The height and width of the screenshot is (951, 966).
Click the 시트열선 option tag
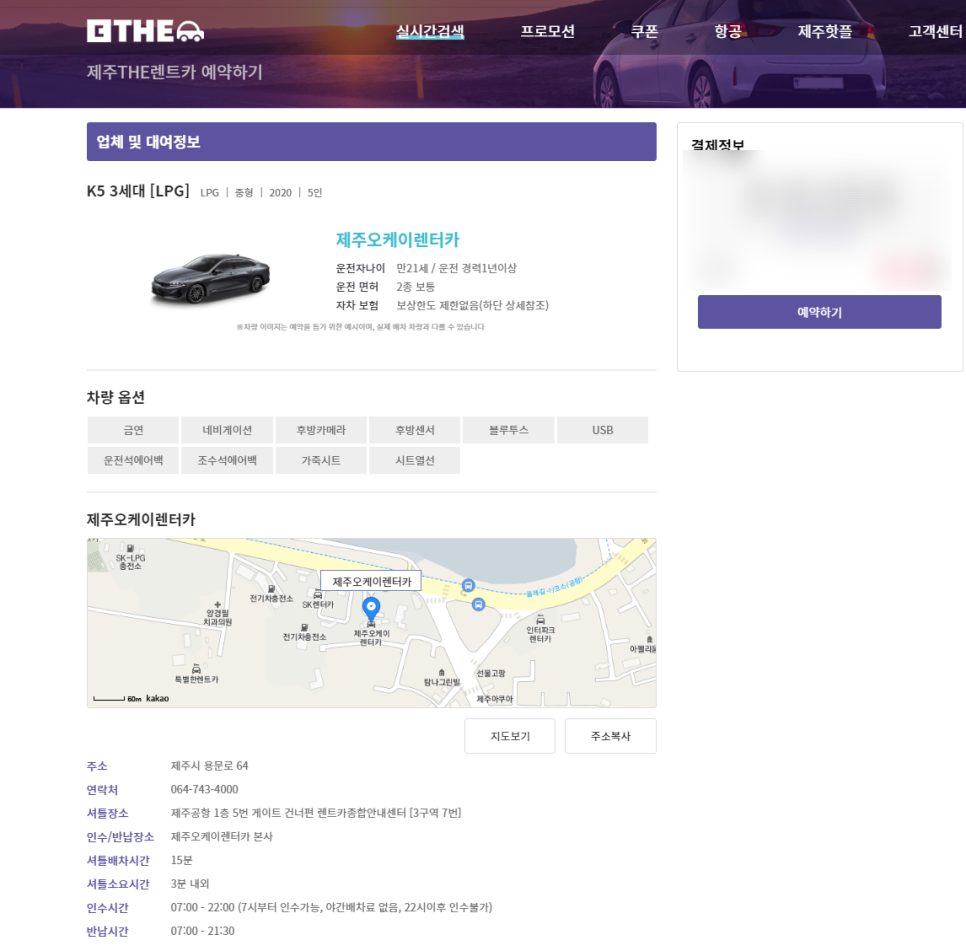coord(415,460)
